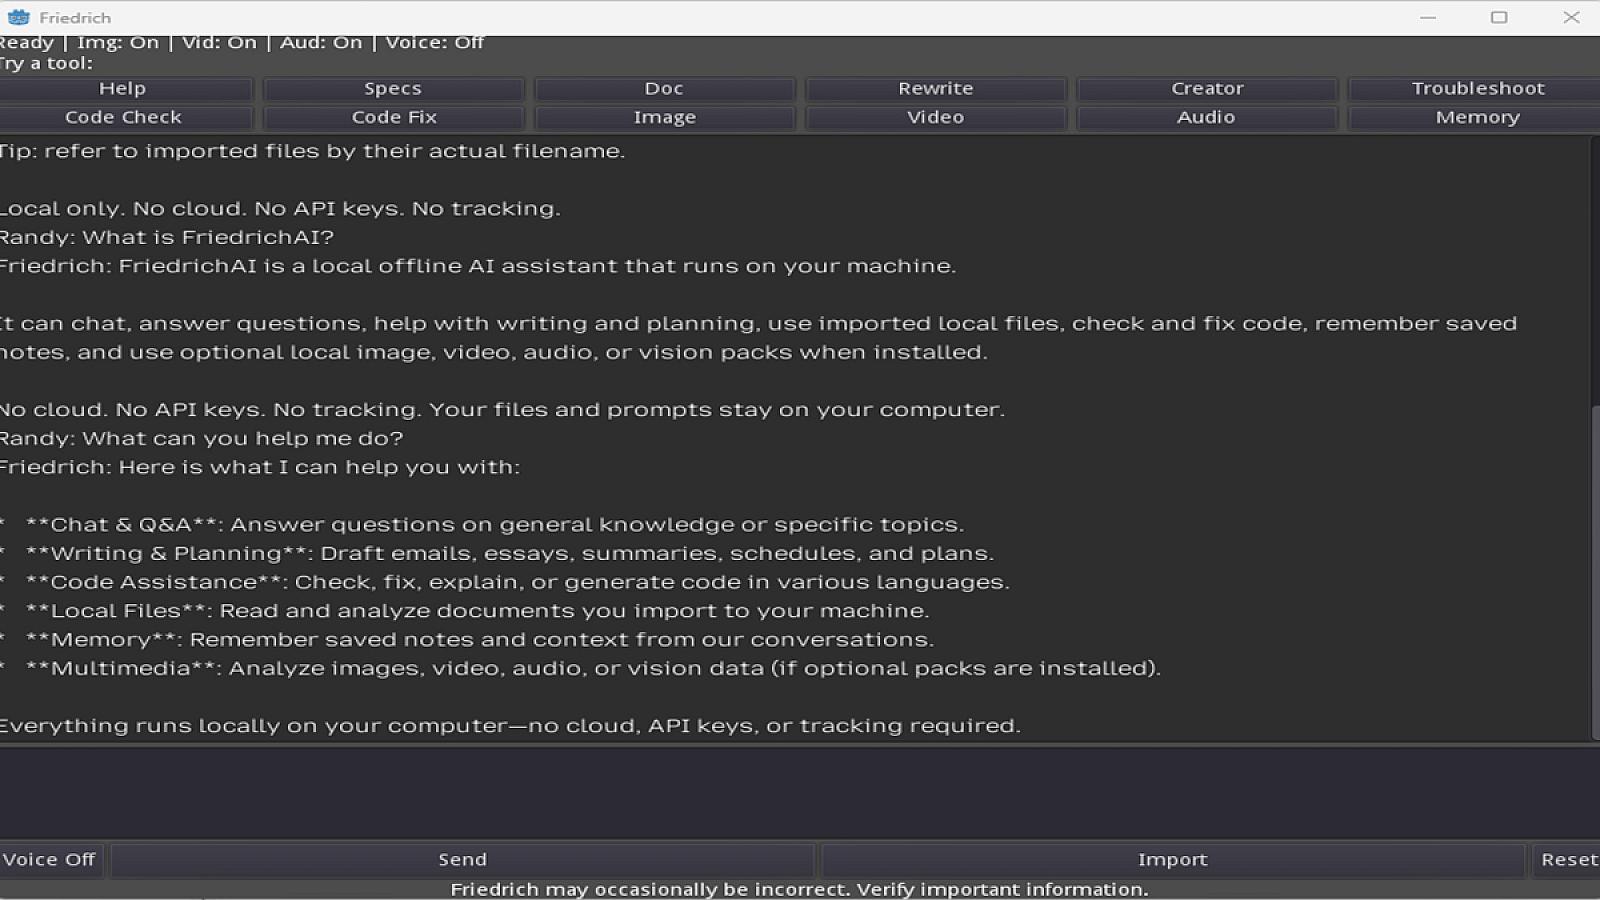Screen dimensions: 1600x900
Task: Click the '**Chat & Q&A**' bullet line
Action: tap(483, 524)
